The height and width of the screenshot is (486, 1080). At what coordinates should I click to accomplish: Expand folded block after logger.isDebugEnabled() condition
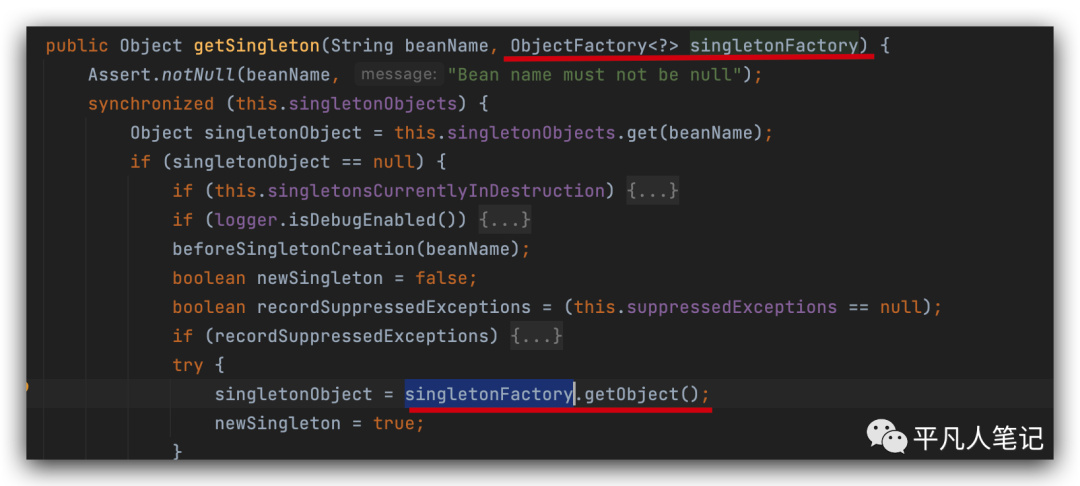point(504,219)
